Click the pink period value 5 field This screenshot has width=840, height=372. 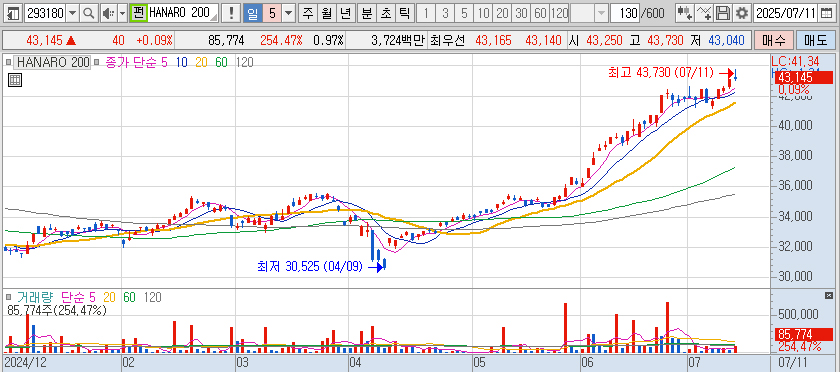273,13
